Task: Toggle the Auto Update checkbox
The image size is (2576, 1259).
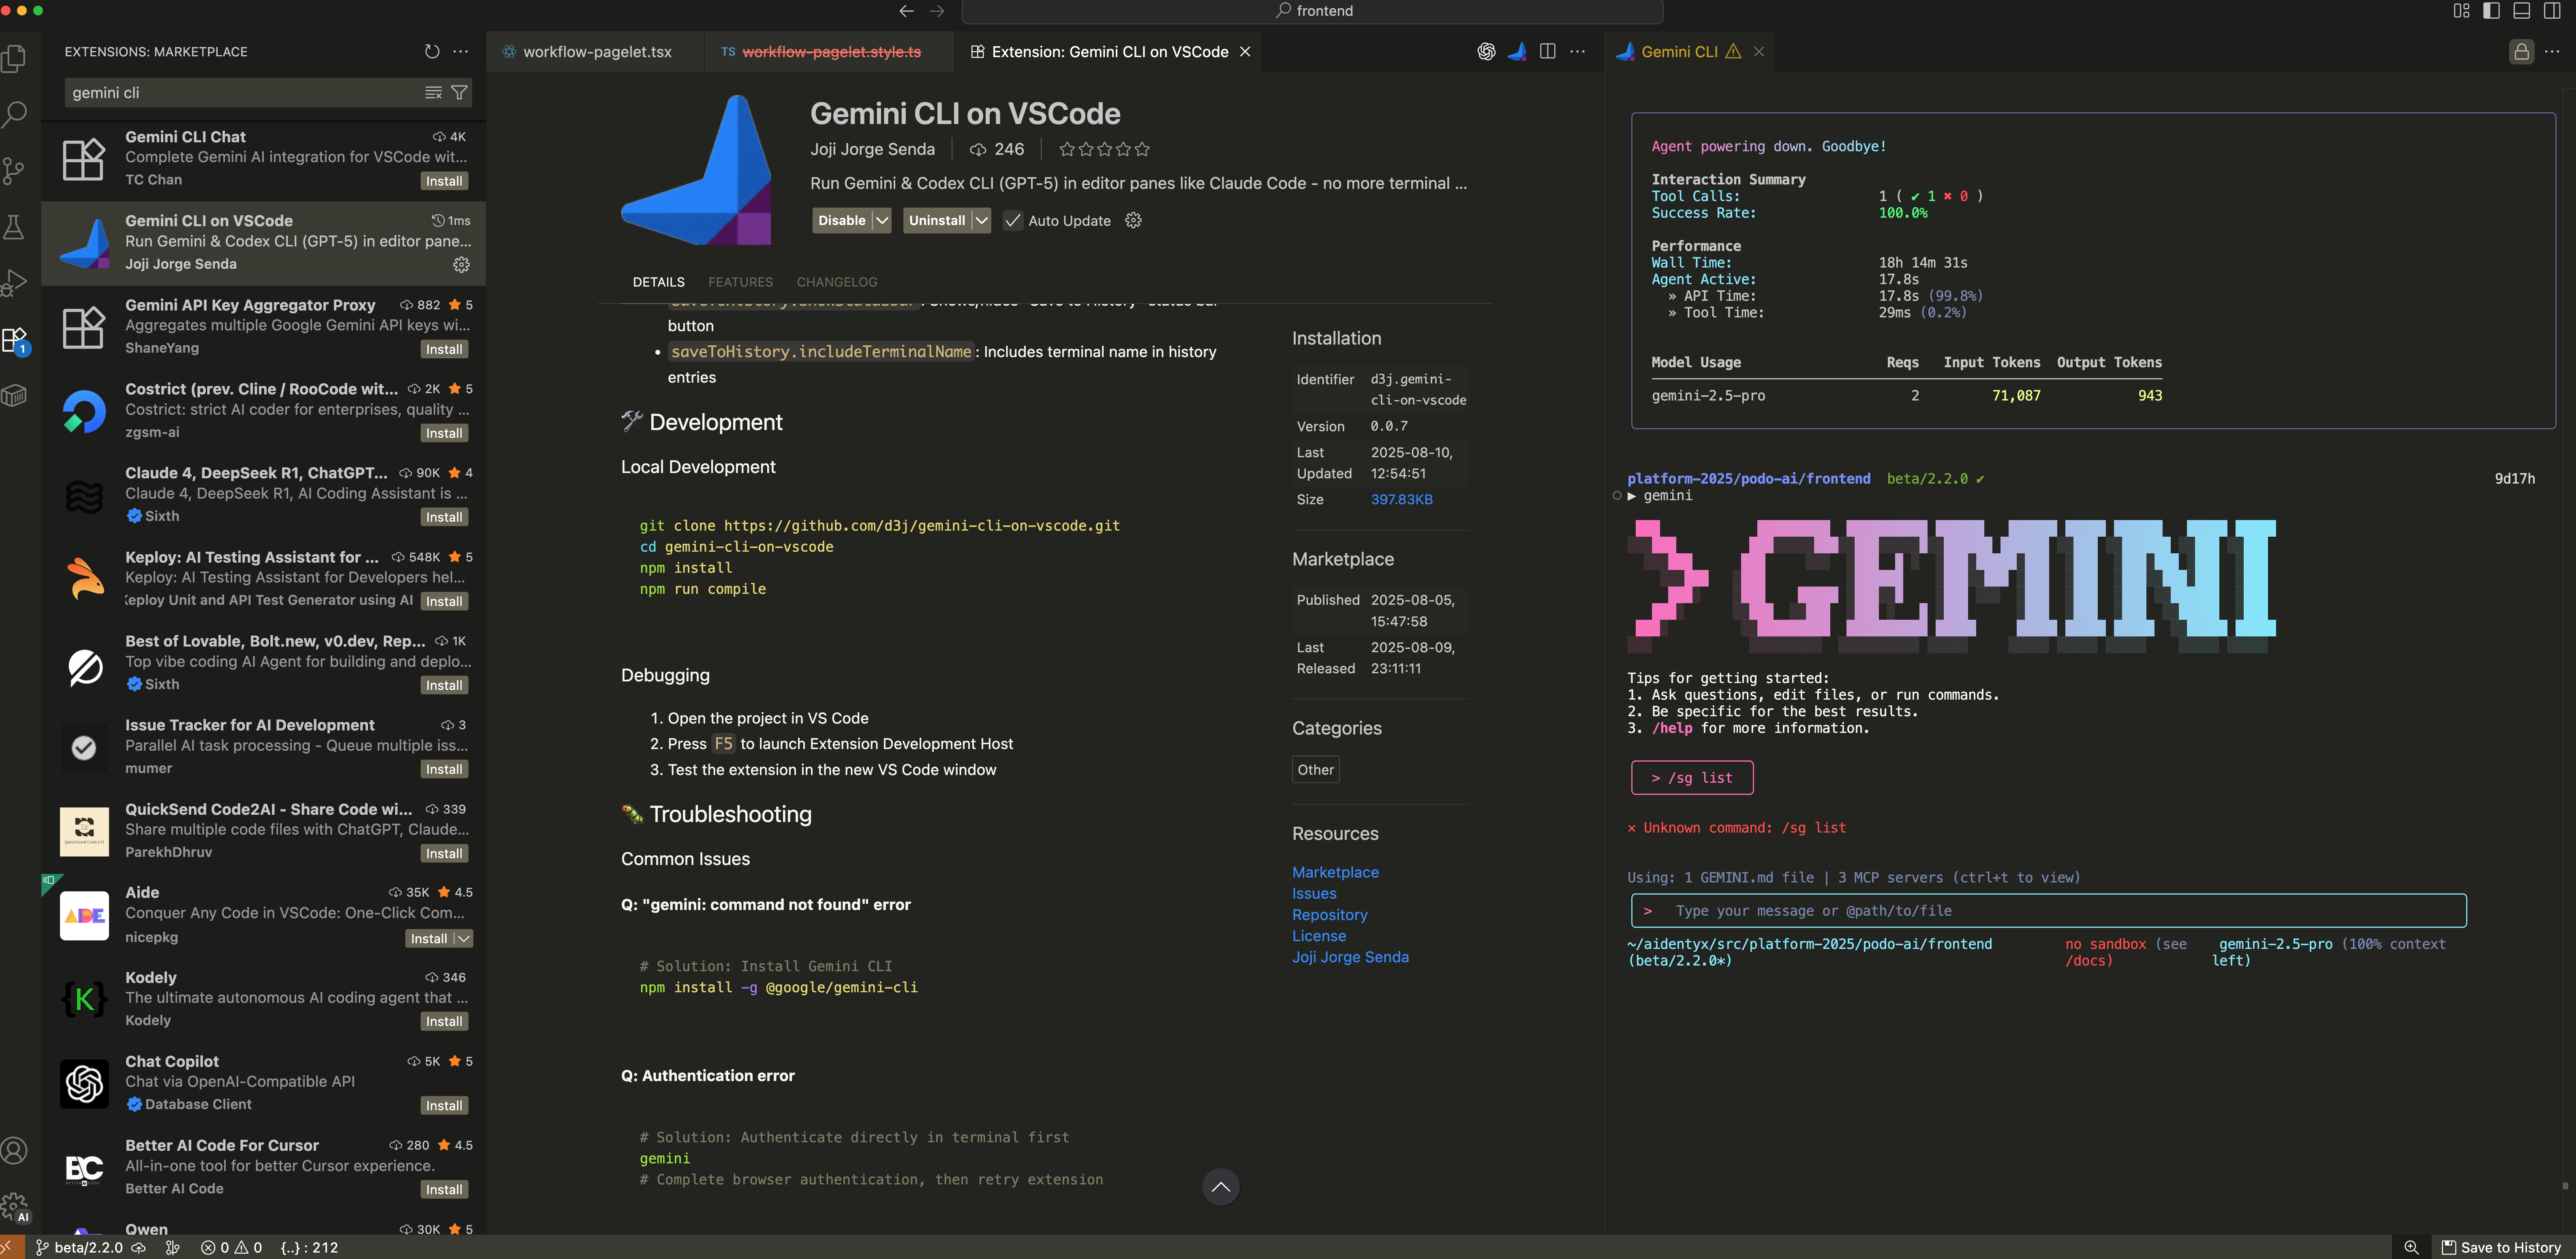Action: (x=1013, y=220)
